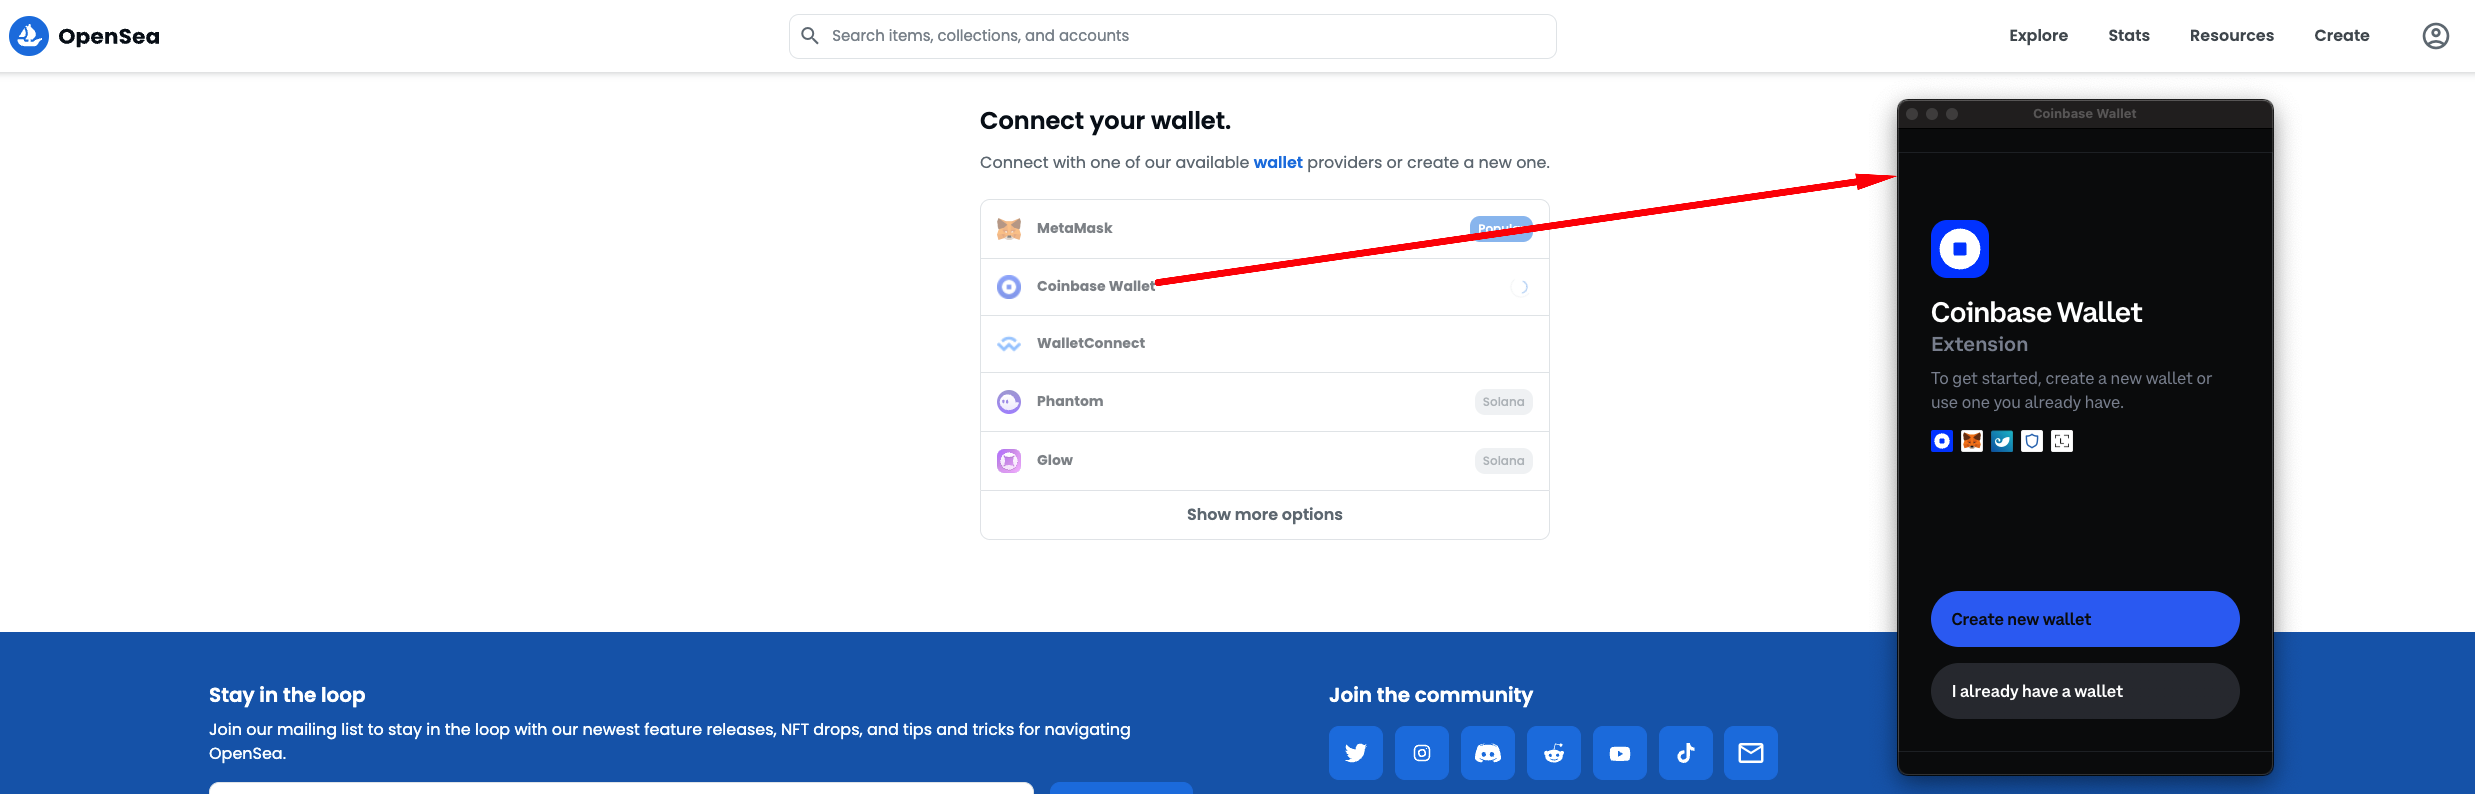Click the "Stay in the loop" heading
Image resolution: width=2475 pixels, height=794 pixels.
pos(287,695)
